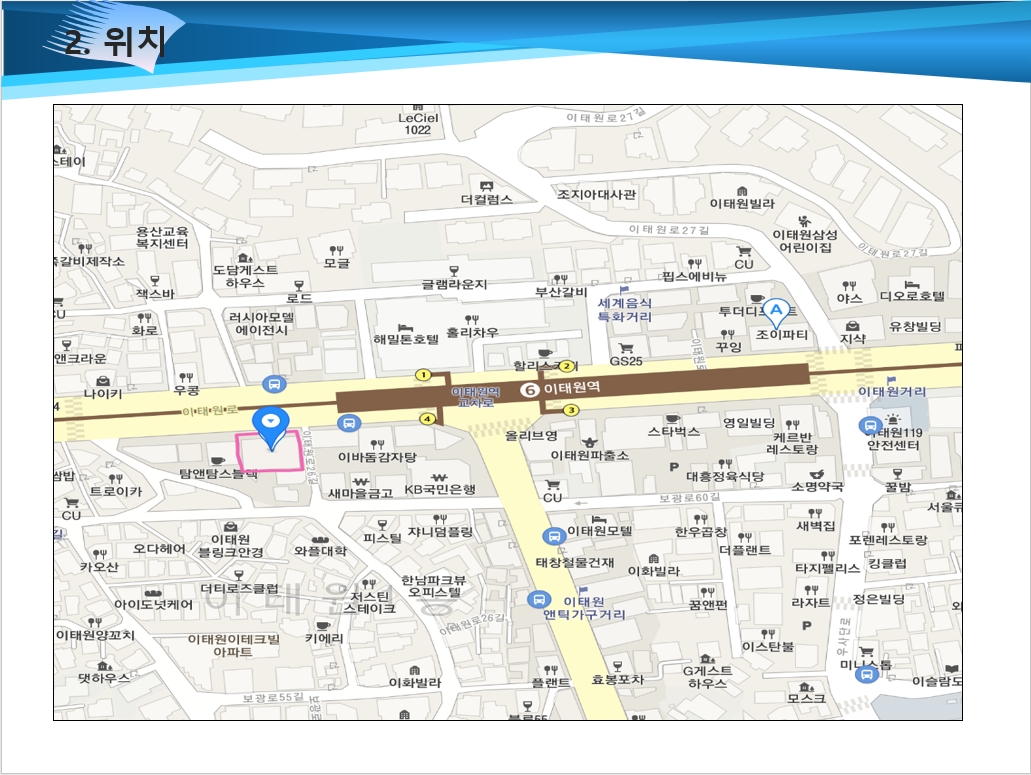Click the won icon above 새마을금고

pos(360,481)
